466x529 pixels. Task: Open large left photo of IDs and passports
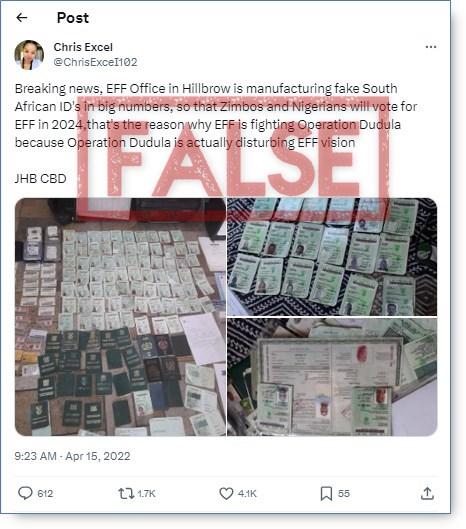tap(120, 317)
